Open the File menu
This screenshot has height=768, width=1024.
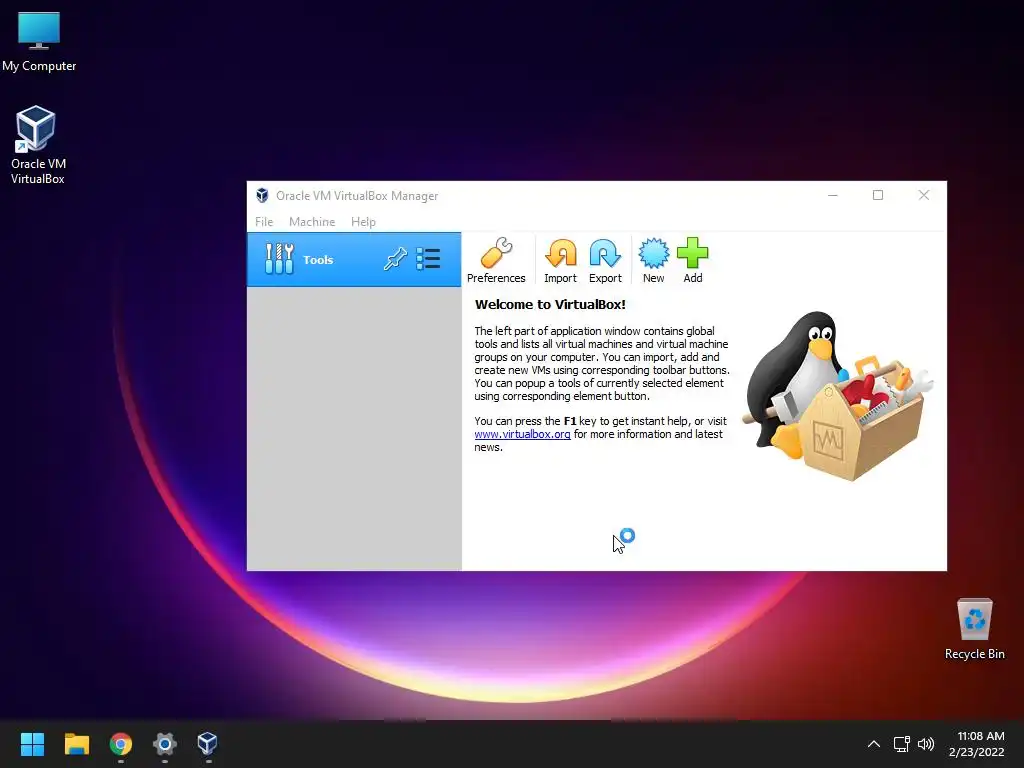[x=264, y=222]
